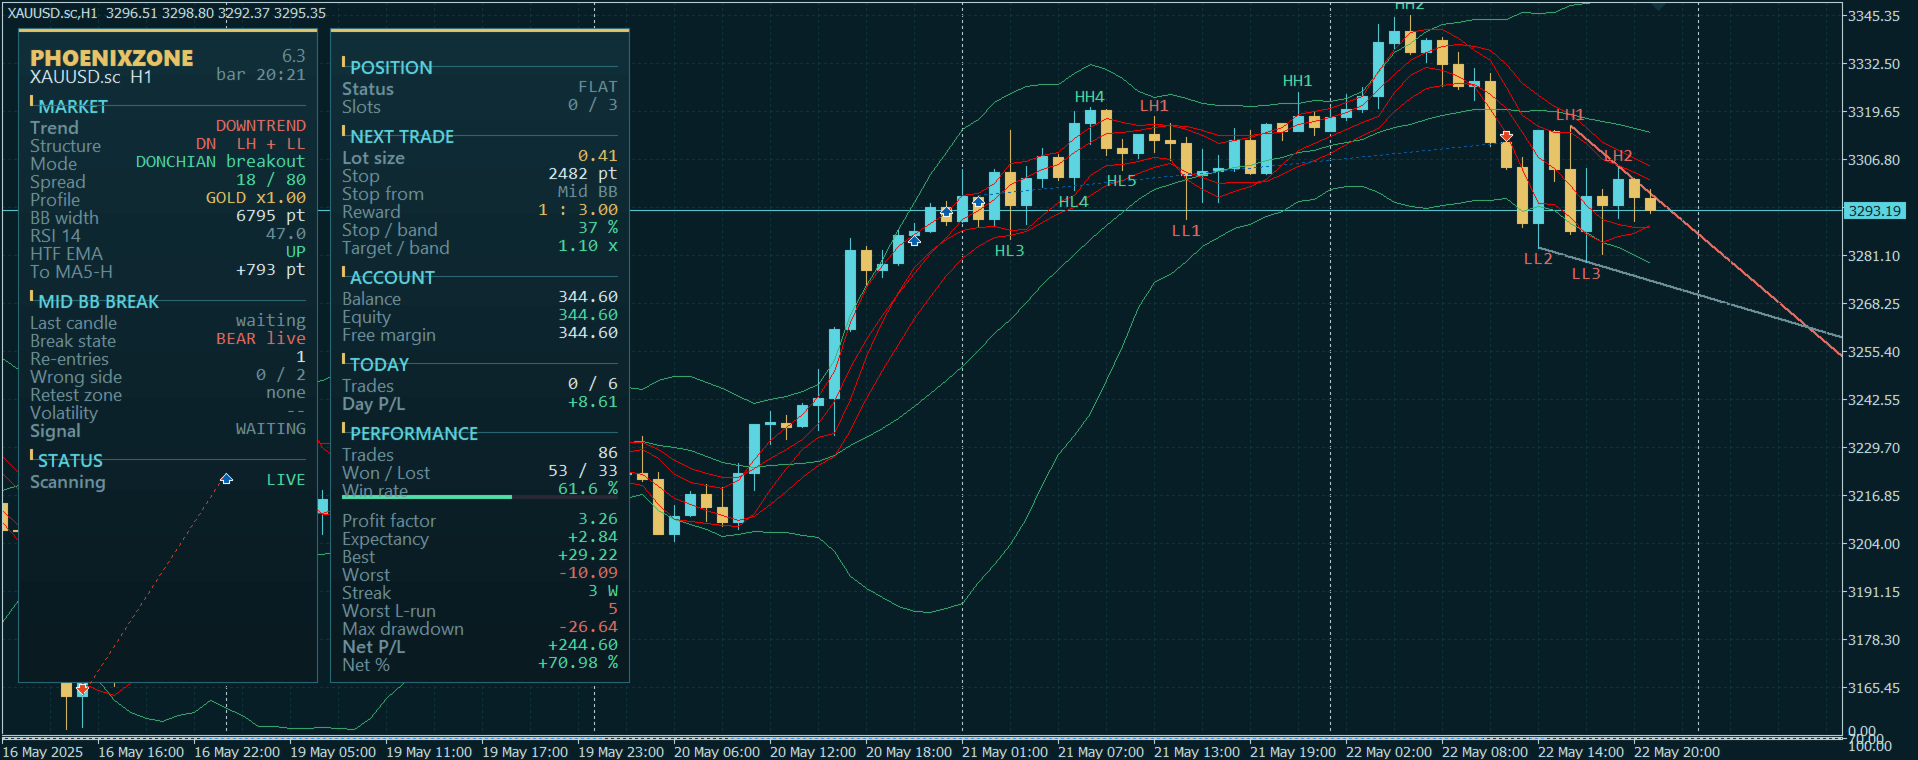The height and width of the screenshot is (760, 1918).
Task: Select the Profit factor 3.26 value
Action: [598, 518]
